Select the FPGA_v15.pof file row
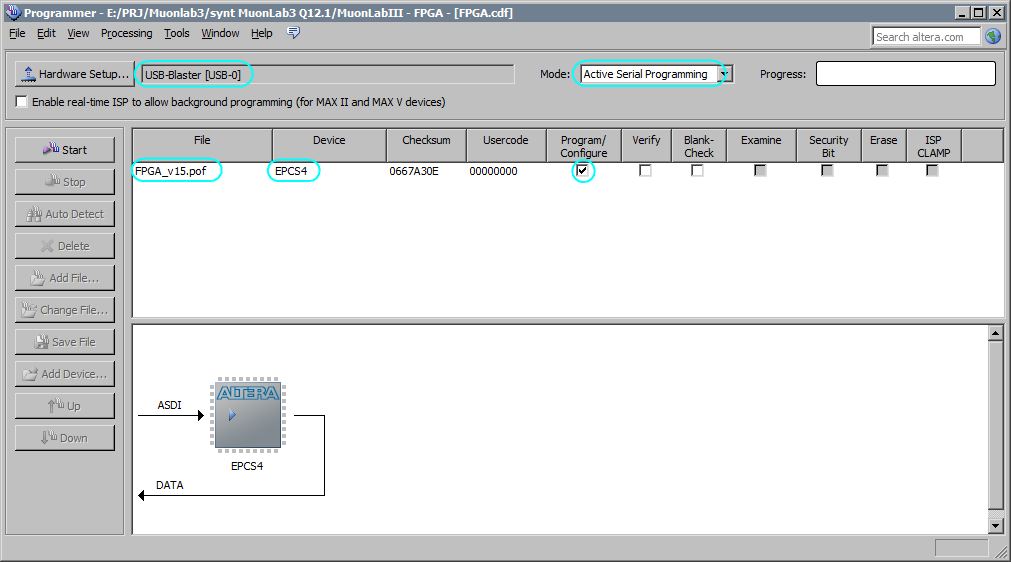The height and width of the screenshot is (562, 1011). [x=171, y=171]
